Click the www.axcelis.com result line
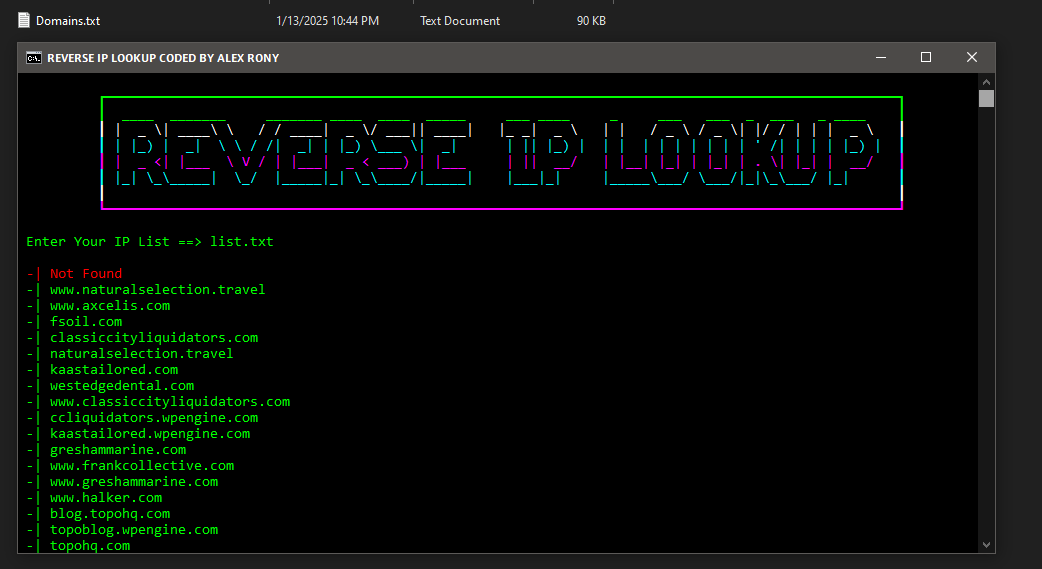This screenshot has height=569, width=1042. click(x=110, y=306)
